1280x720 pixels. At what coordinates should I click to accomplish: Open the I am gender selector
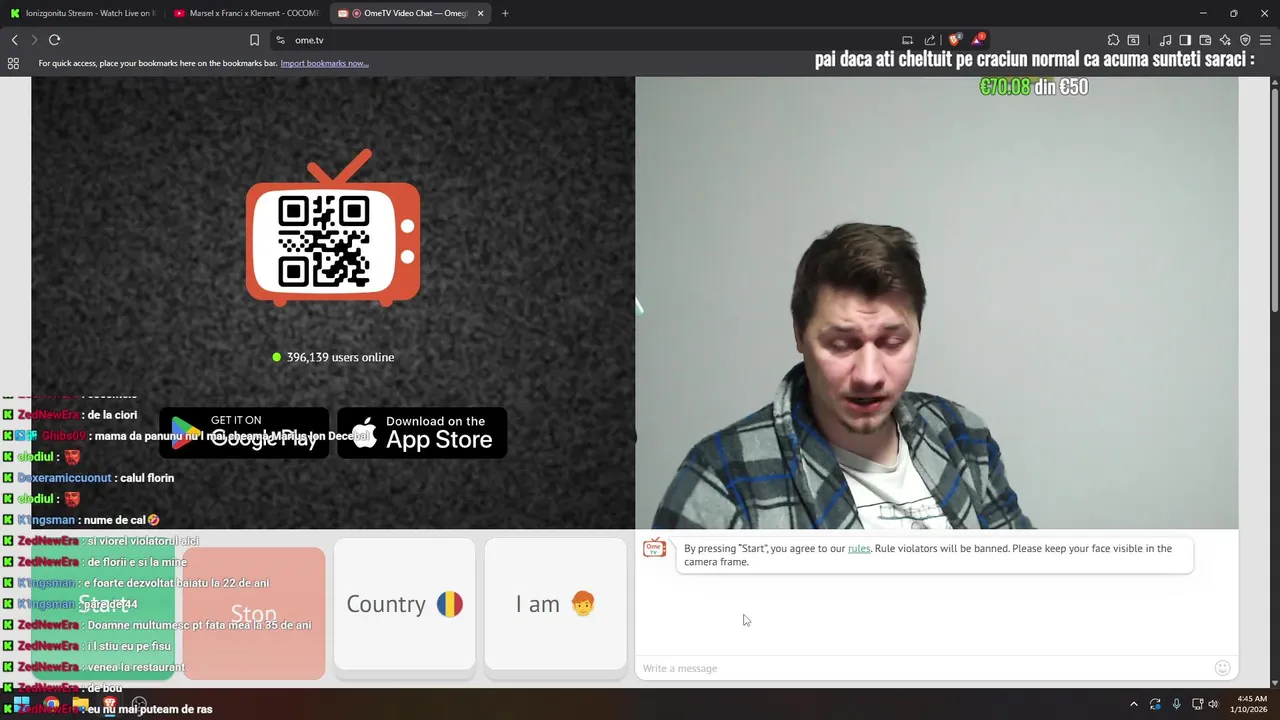pos(555,604)
